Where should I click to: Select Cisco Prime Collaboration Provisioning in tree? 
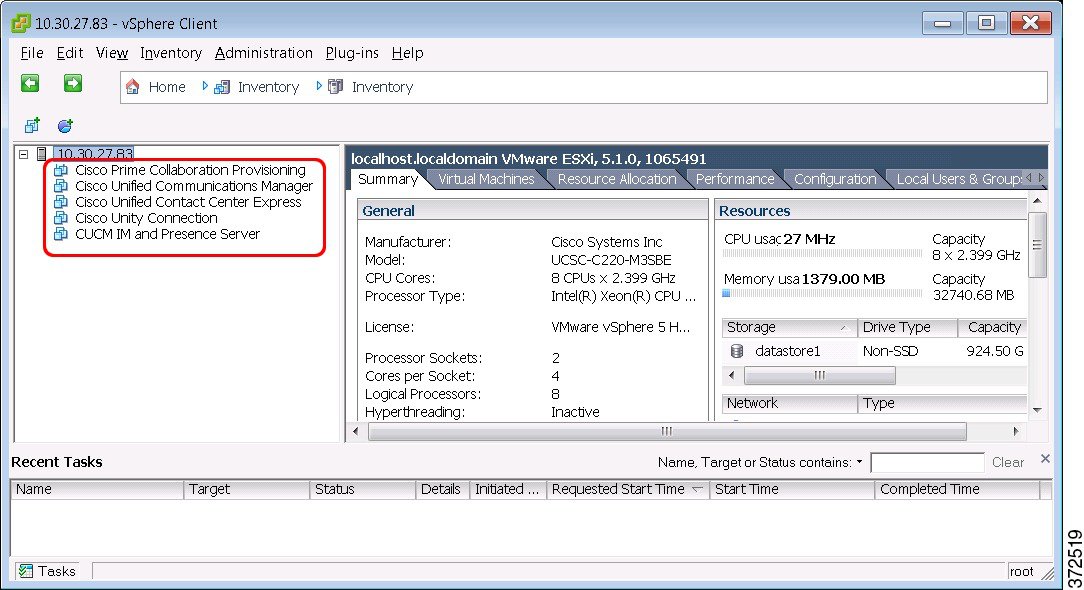190,170
